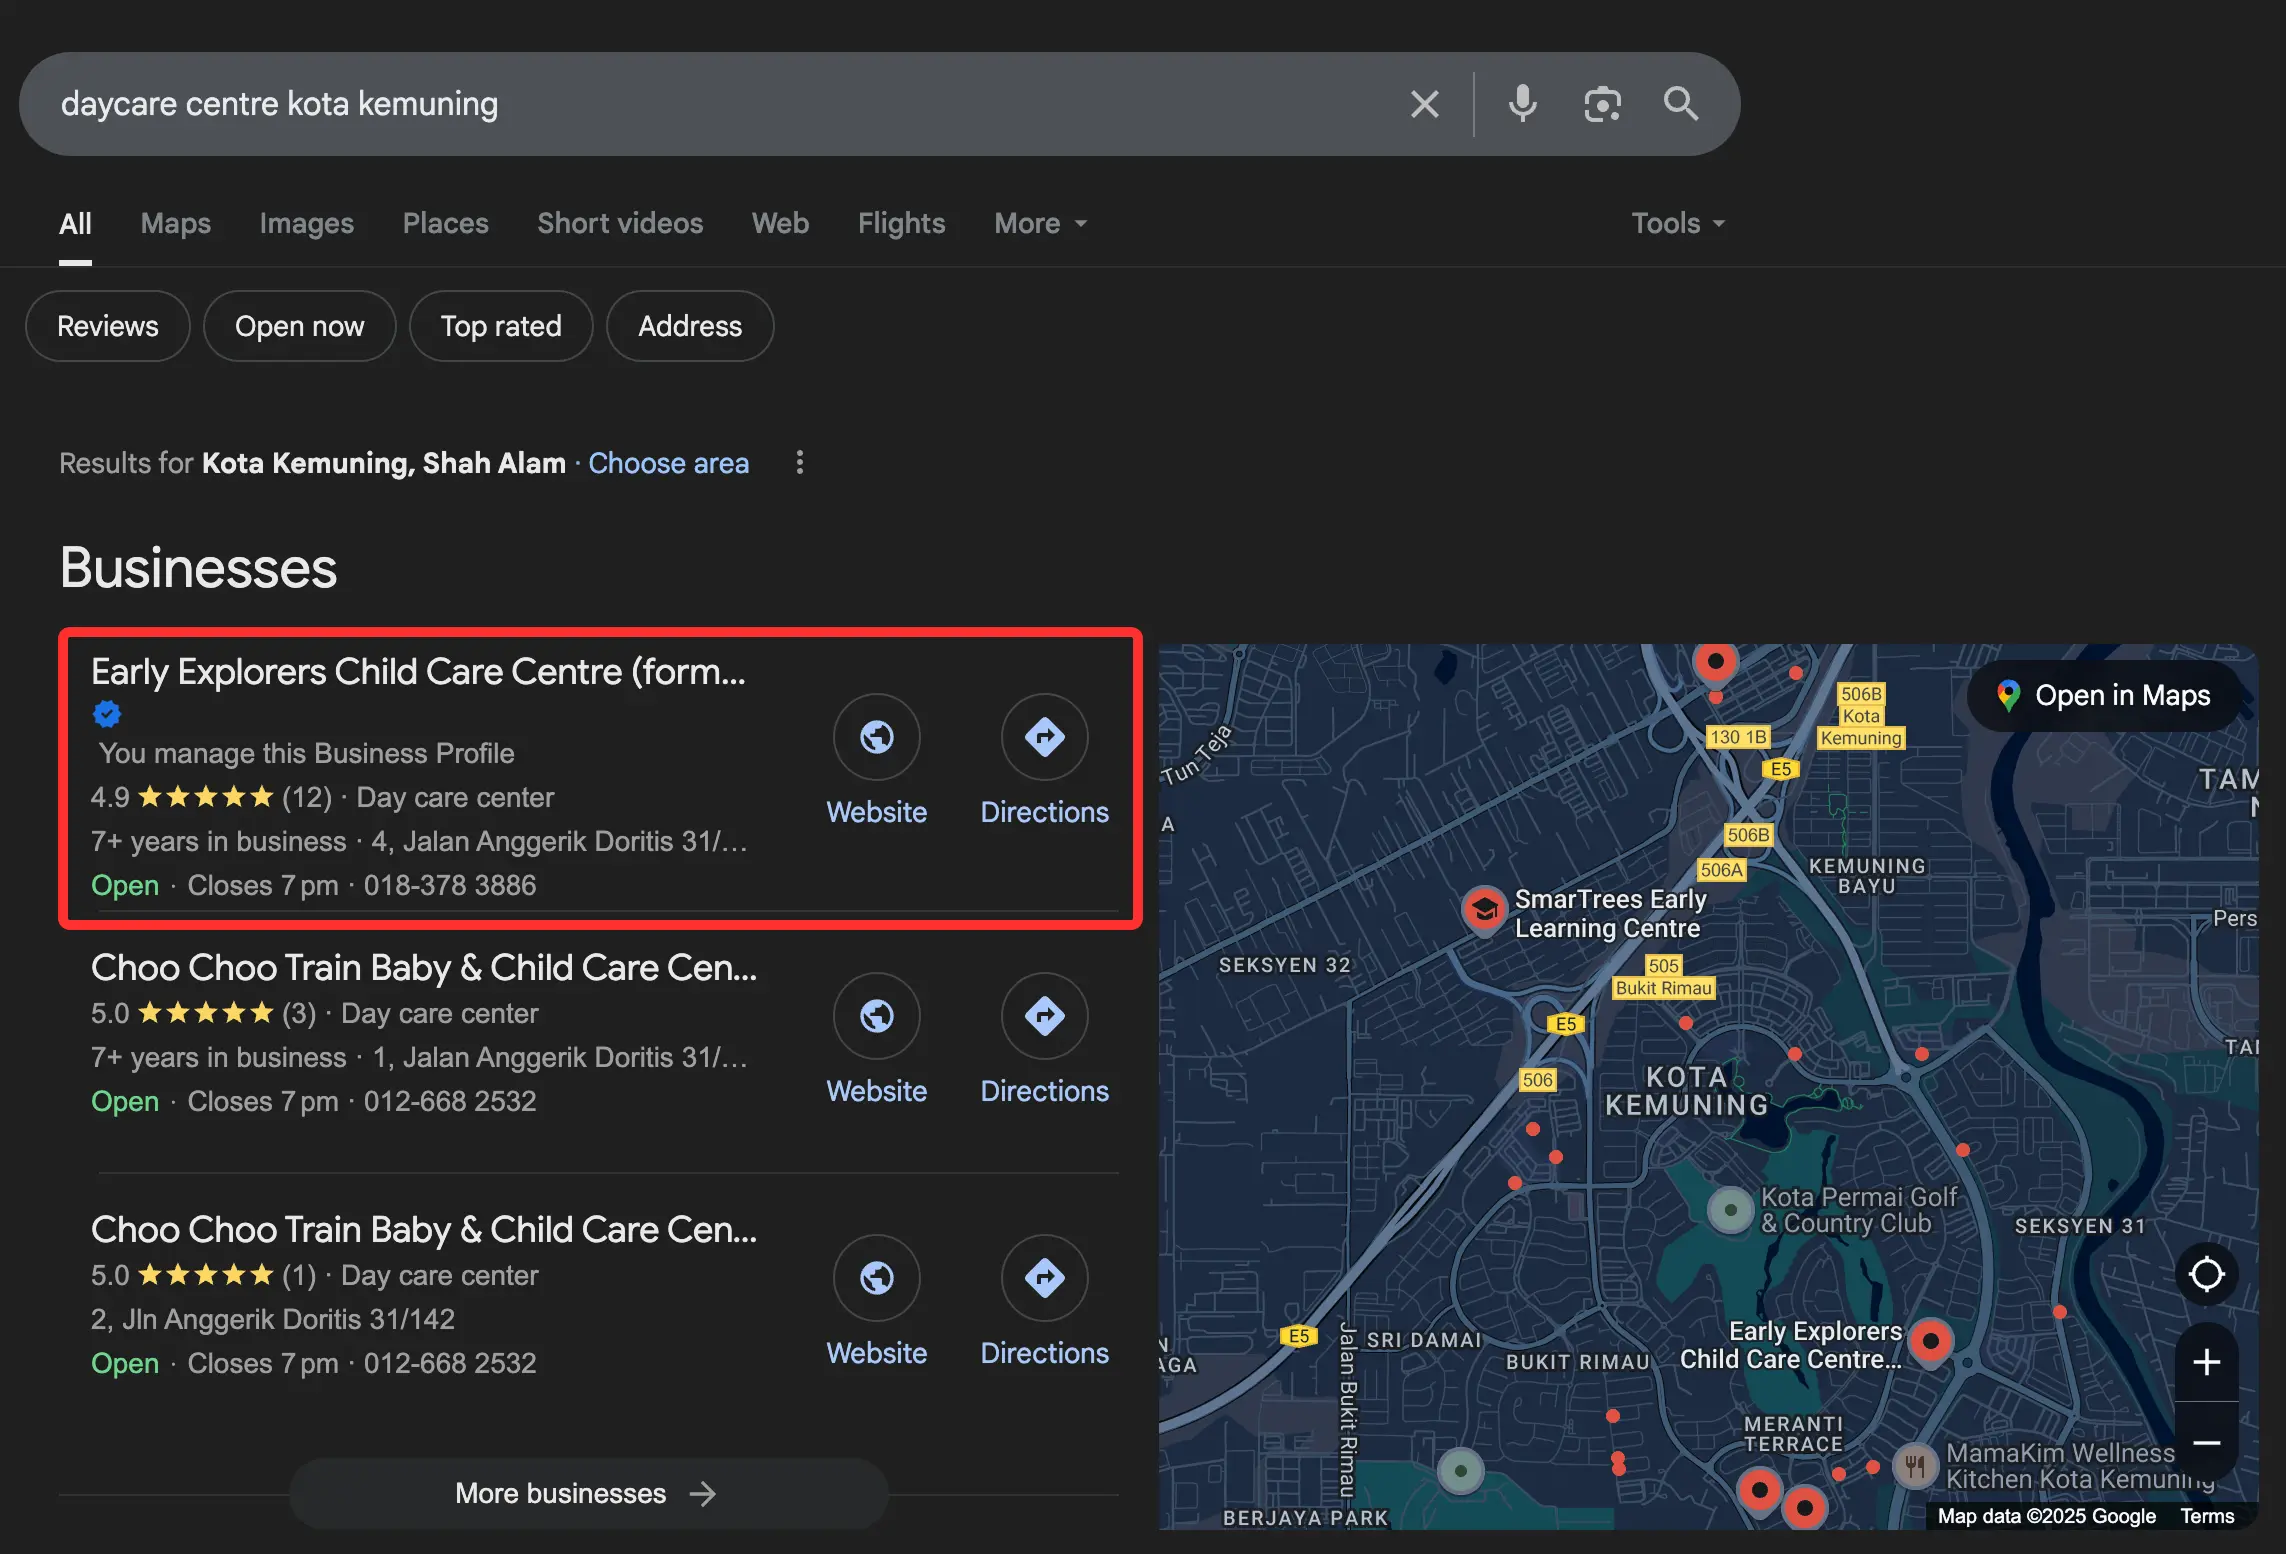The width and height of the screenshot is (2286, 1554).
Task: Select the Early Explorers Child Care Centre map pin
Action: 1930,1342
